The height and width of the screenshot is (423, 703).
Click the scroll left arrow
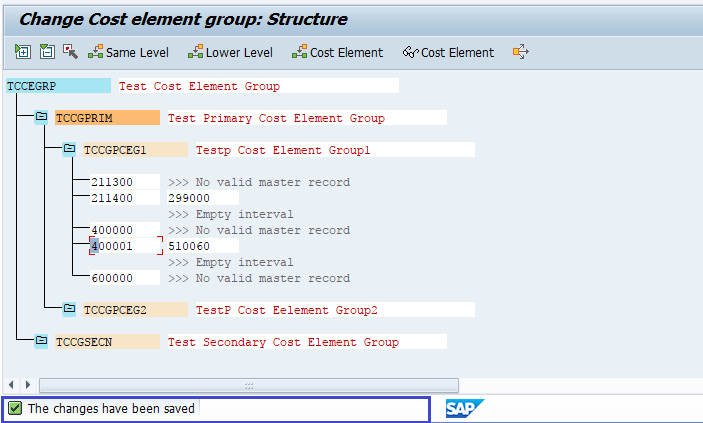coord(12,385)
